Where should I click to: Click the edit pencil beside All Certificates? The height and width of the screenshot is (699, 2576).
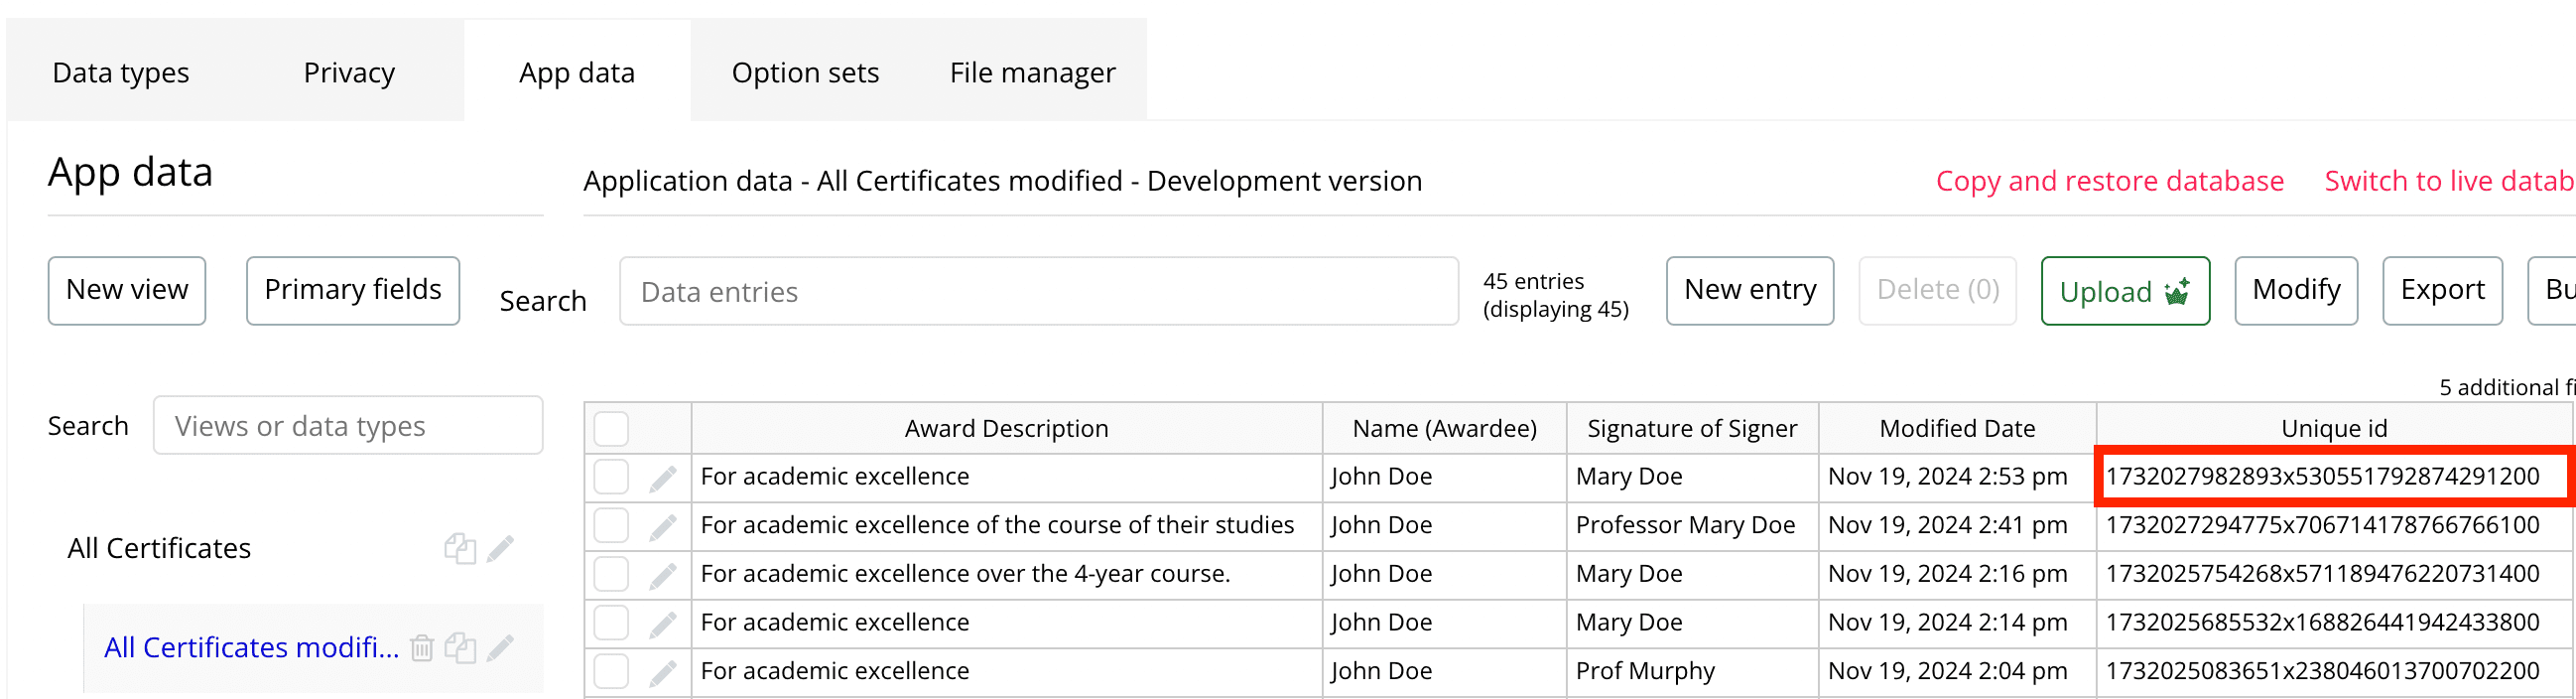click(501, 548)
